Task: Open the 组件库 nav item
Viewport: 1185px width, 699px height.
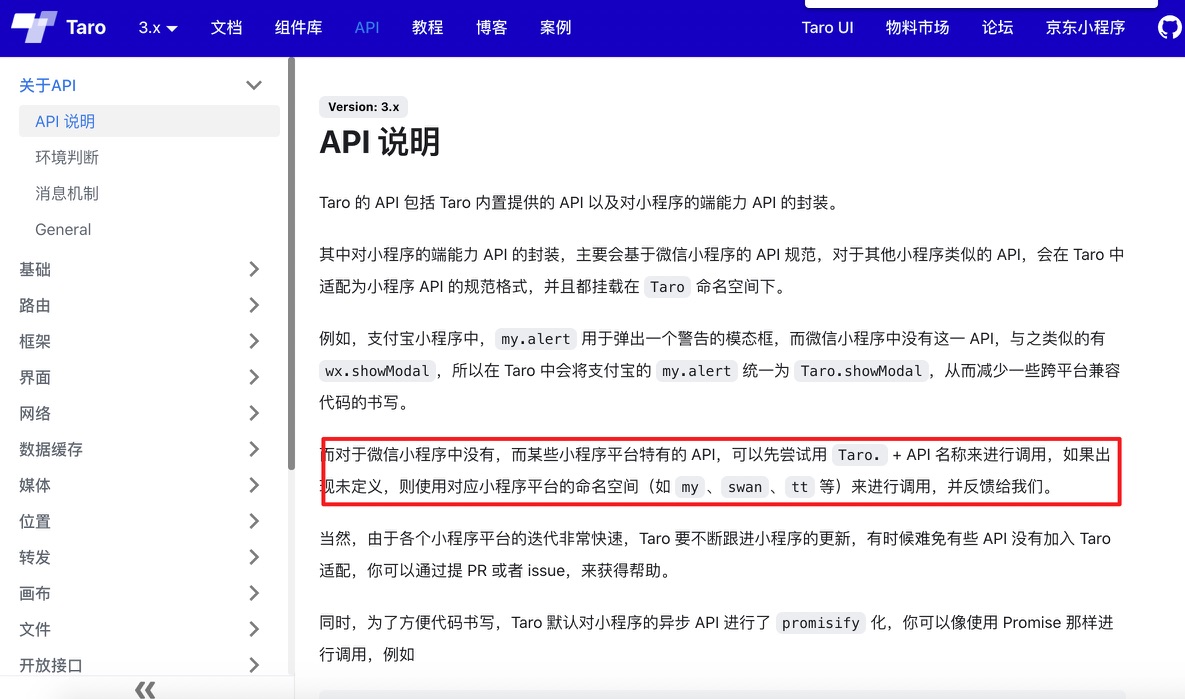Action: (299, 28)
